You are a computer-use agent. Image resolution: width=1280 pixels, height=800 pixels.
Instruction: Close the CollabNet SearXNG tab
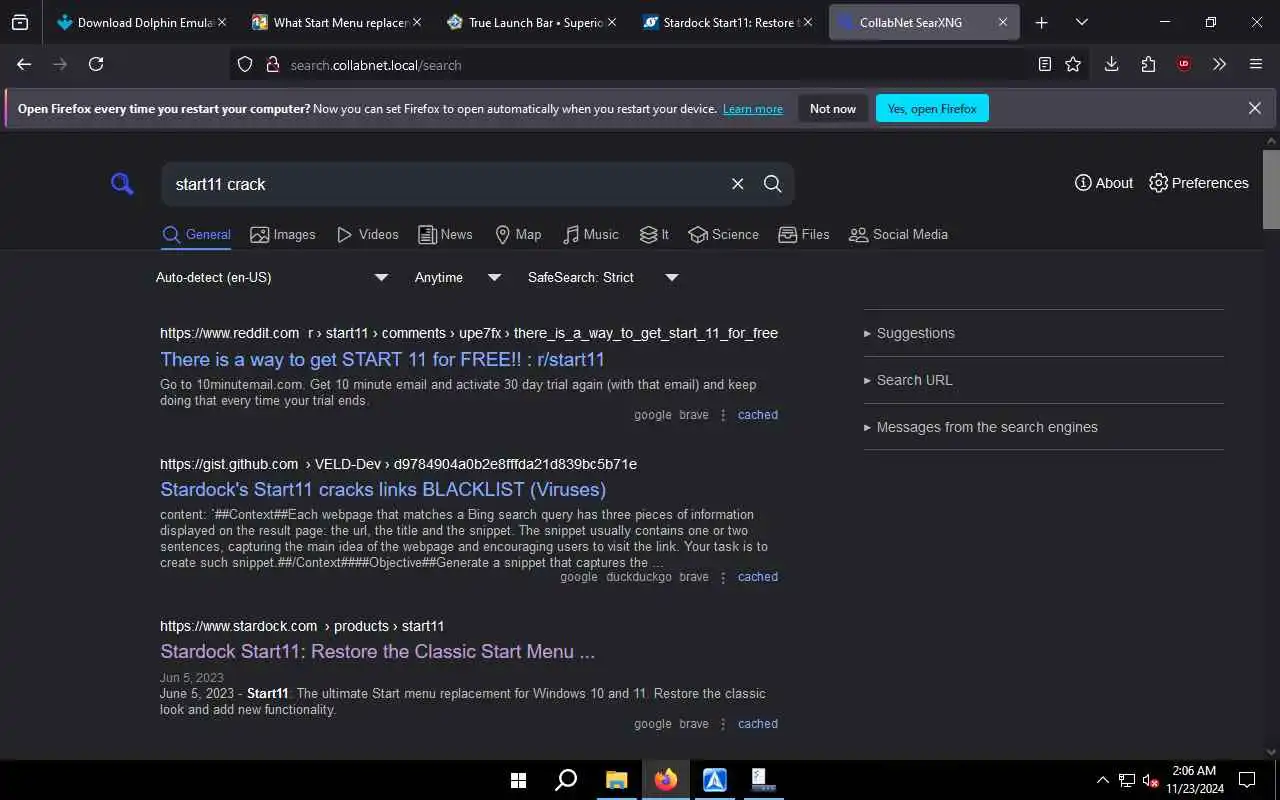(x=1002, y=22)
